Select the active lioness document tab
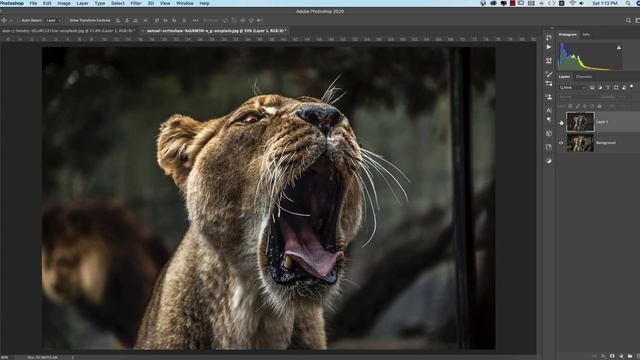640x360 pixels. [x=215, y=31]
